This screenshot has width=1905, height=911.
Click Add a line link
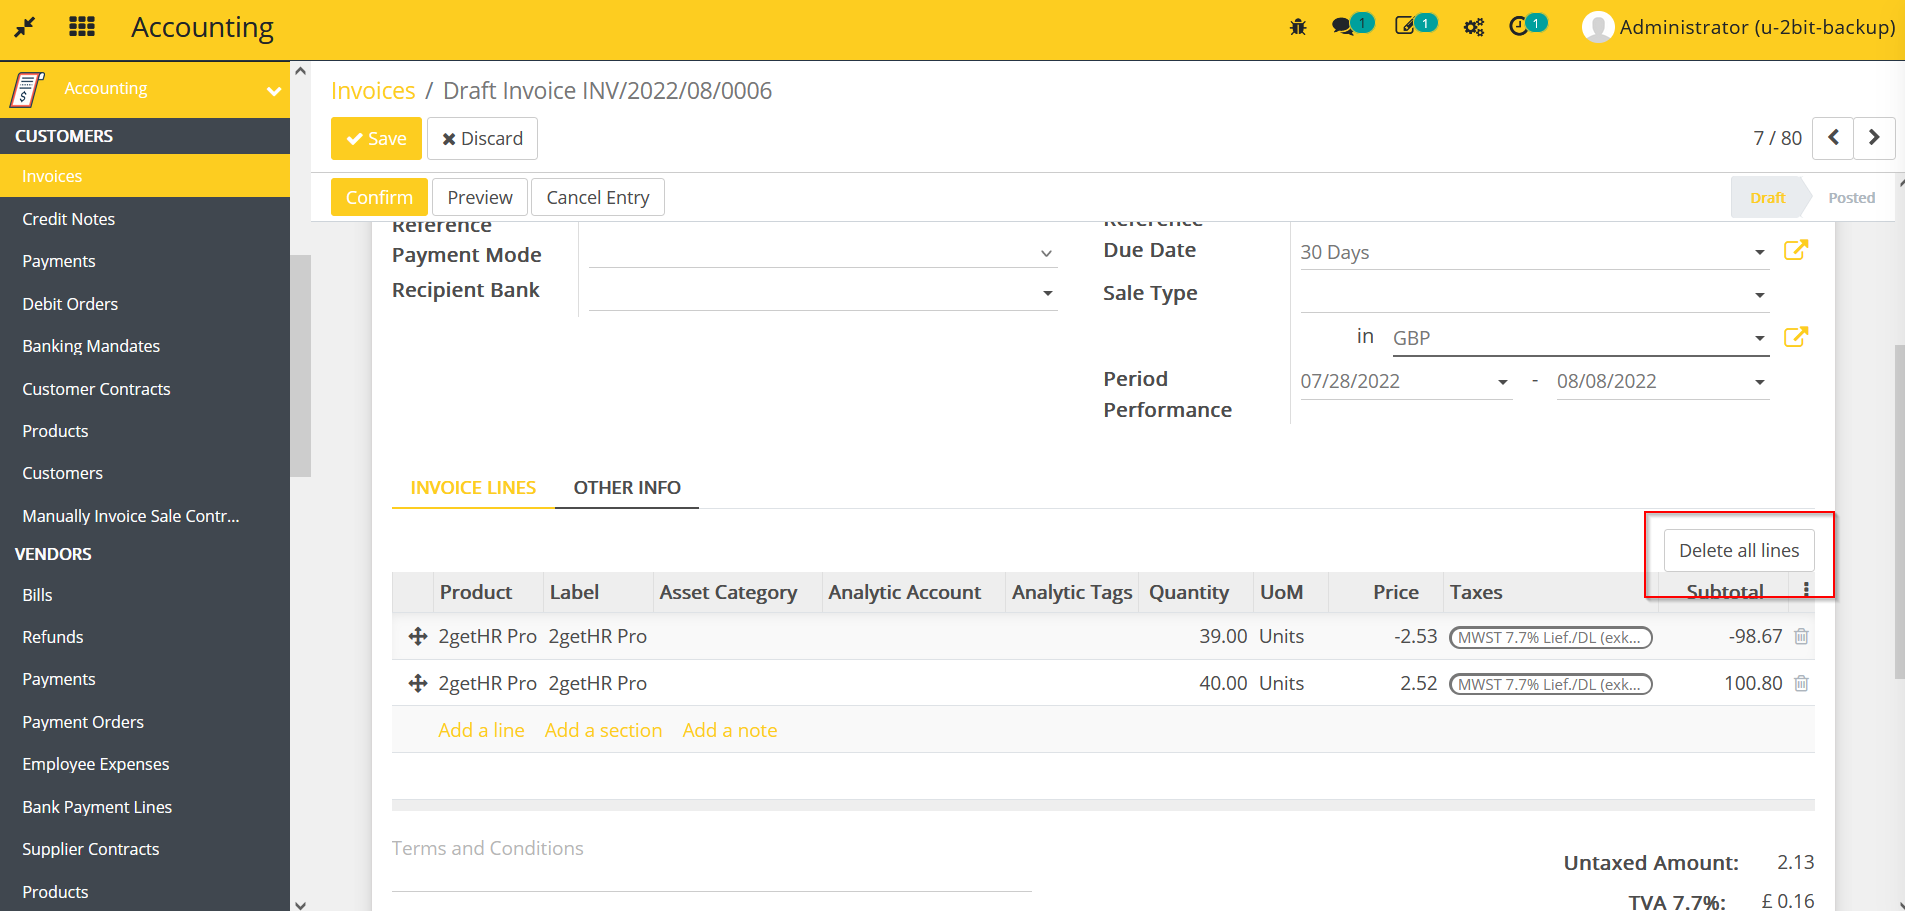[x=481, y=731]
